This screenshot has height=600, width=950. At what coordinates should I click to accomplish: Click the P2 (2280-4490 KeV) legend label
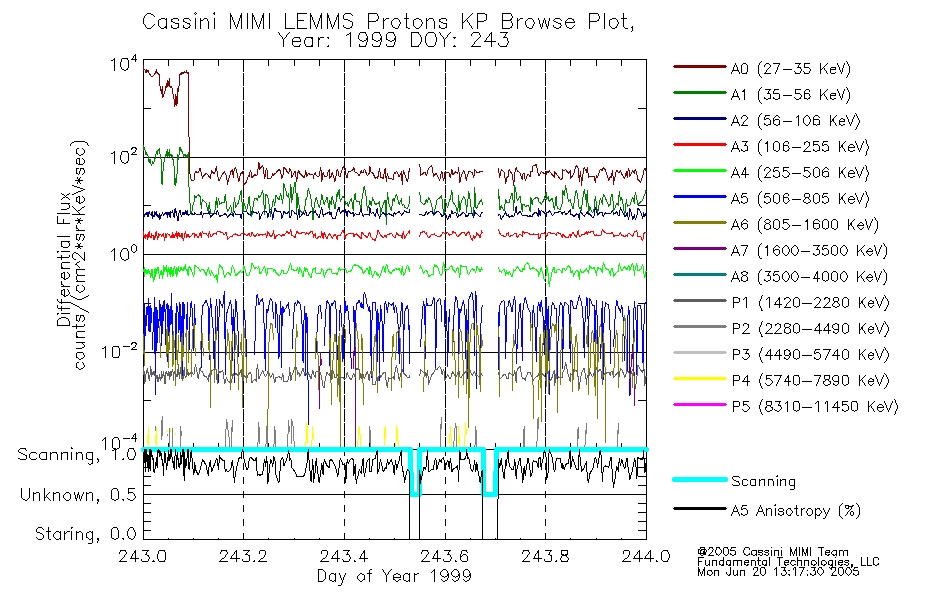(x=810, y=329)
